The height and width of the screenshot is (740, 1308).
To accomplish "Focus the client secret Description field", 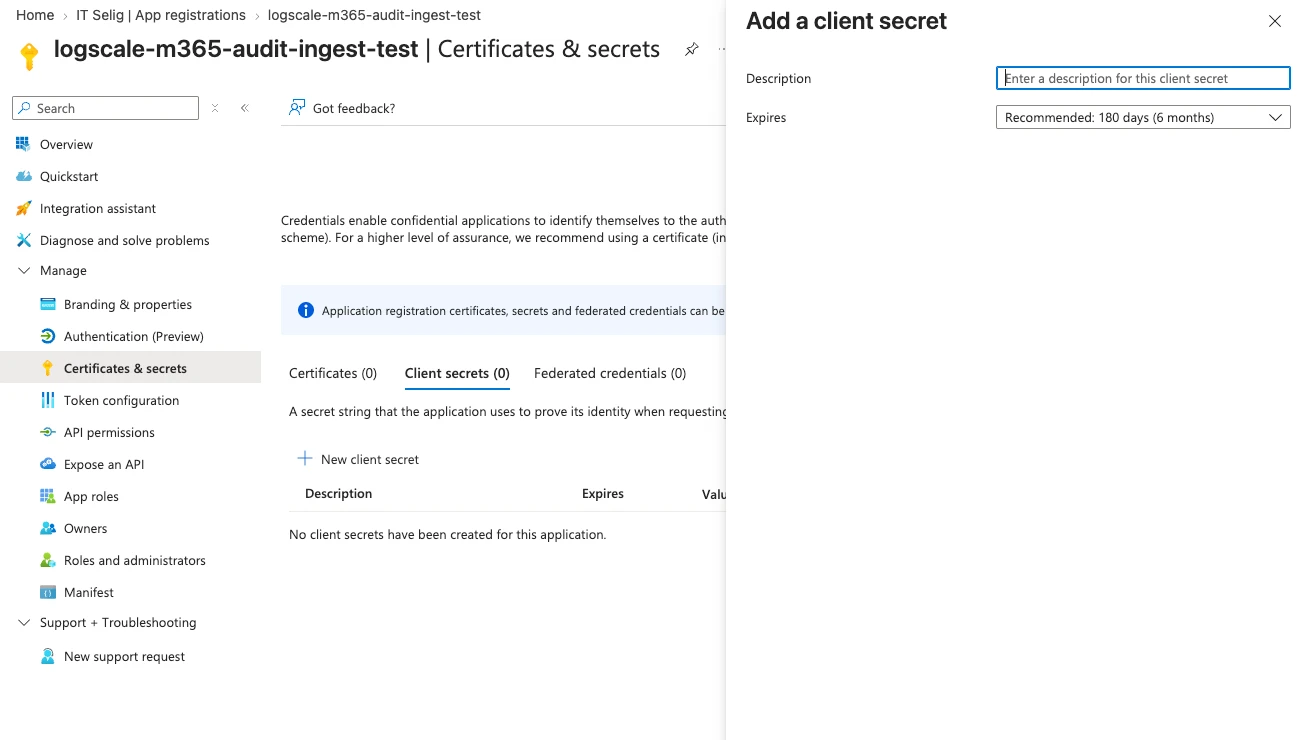I will tap(1143, 78).
